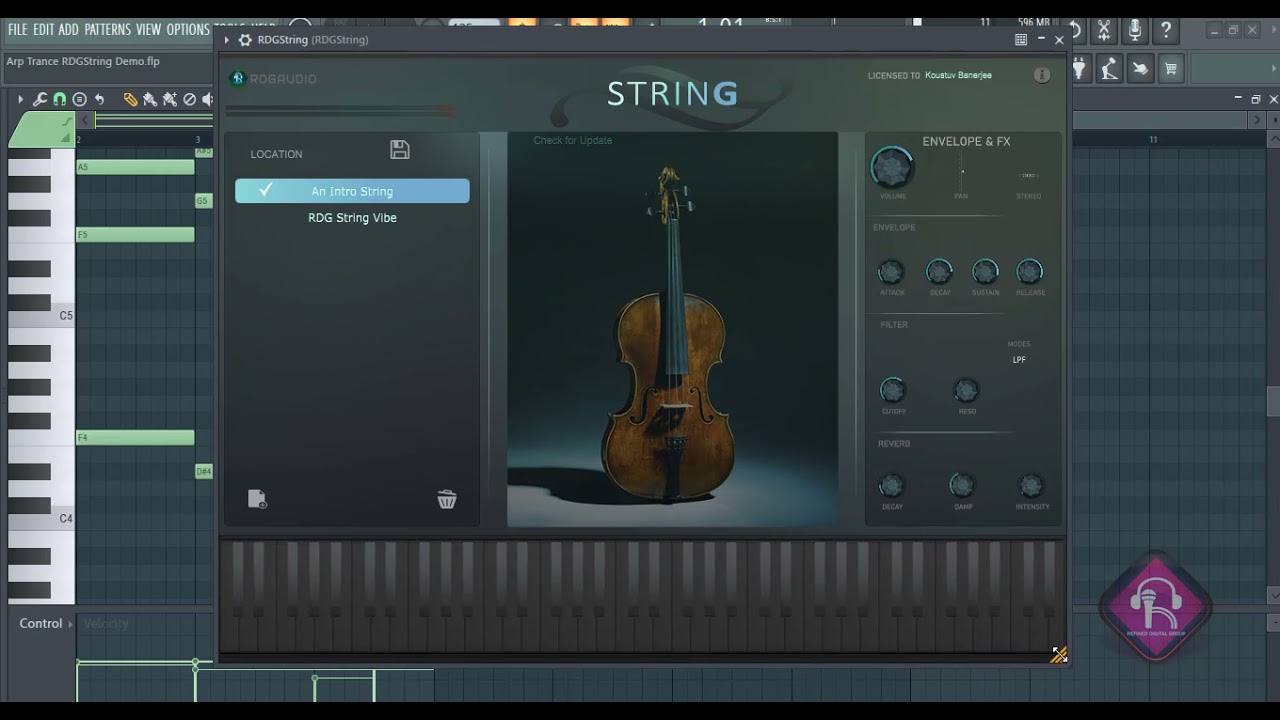The height and width of the screenshot is (720, 1280).
Task: Expand the RDGString plugin window menu arrow
Action: pos(227,40)
